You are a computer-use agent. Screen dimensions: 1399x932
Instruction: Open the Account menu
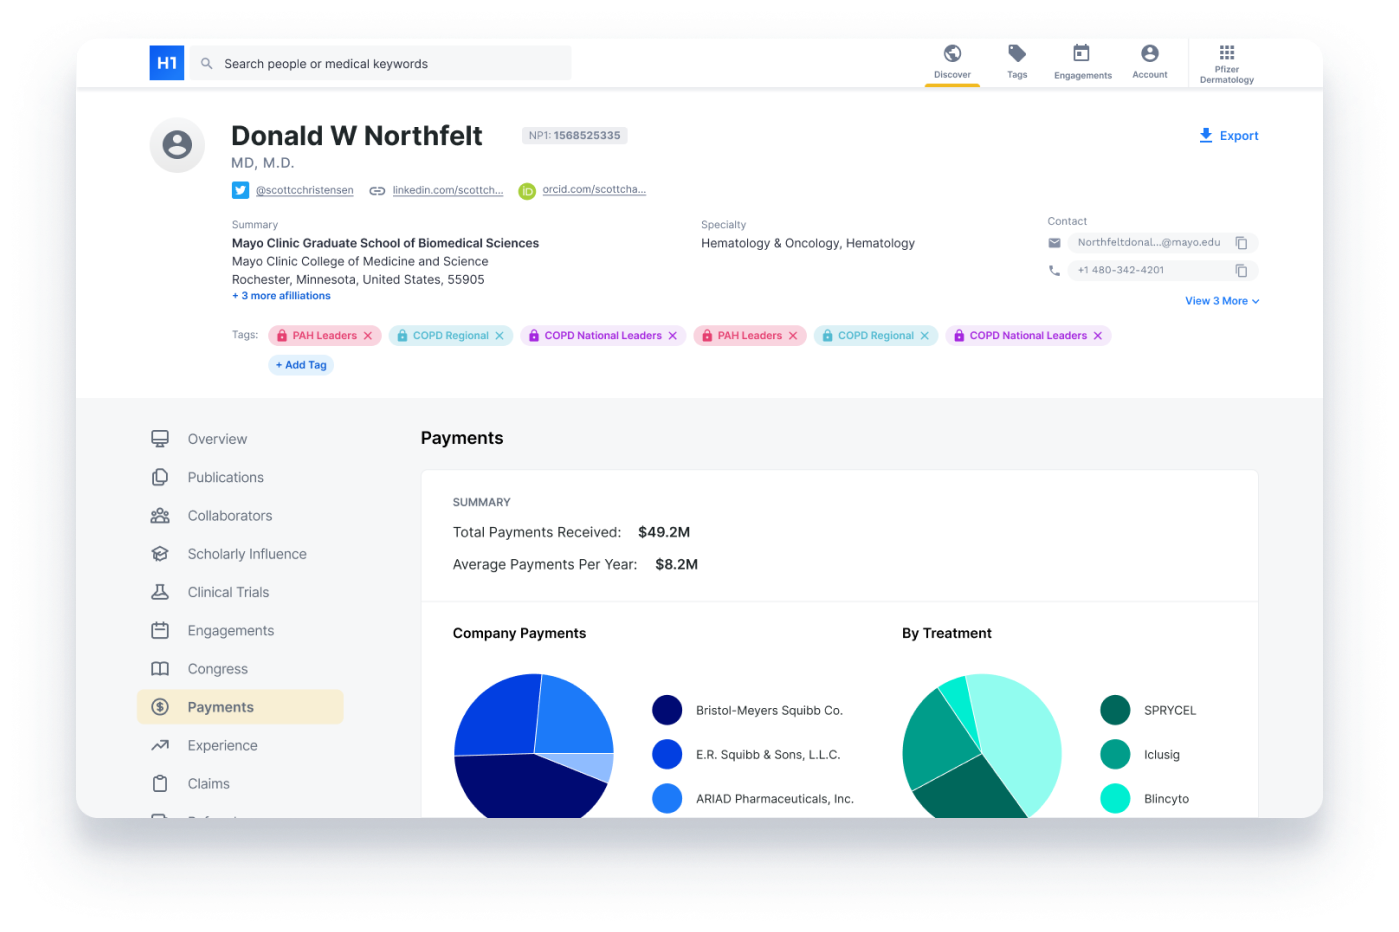[1150, 61]
